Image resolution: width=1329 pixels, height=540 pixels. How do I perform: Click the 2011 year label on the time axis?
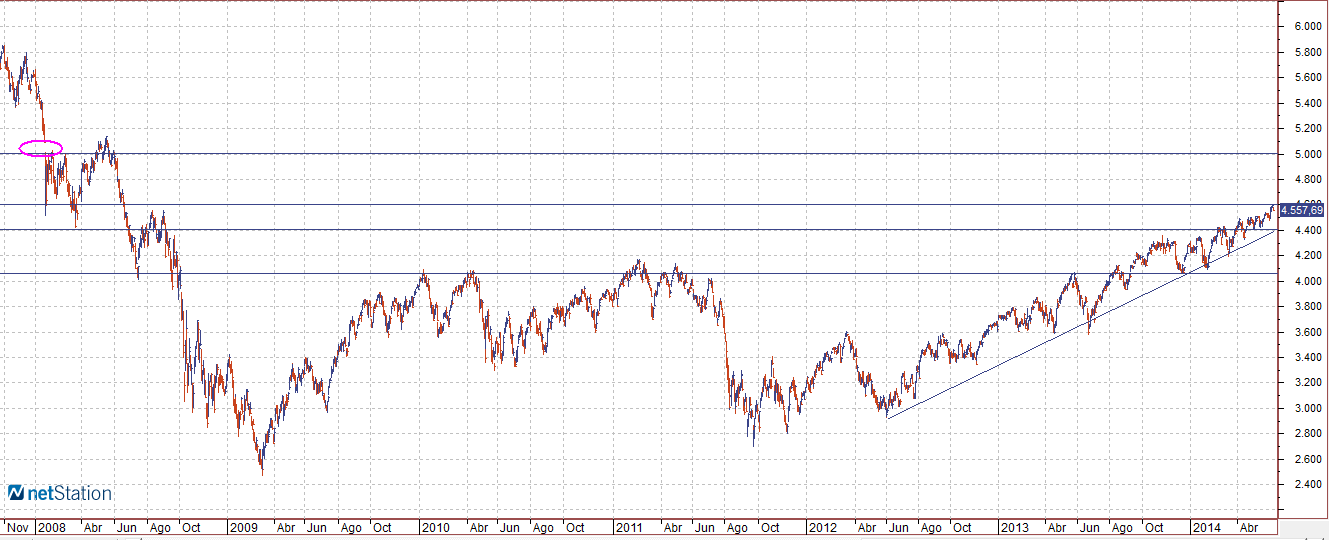(629, 527)
